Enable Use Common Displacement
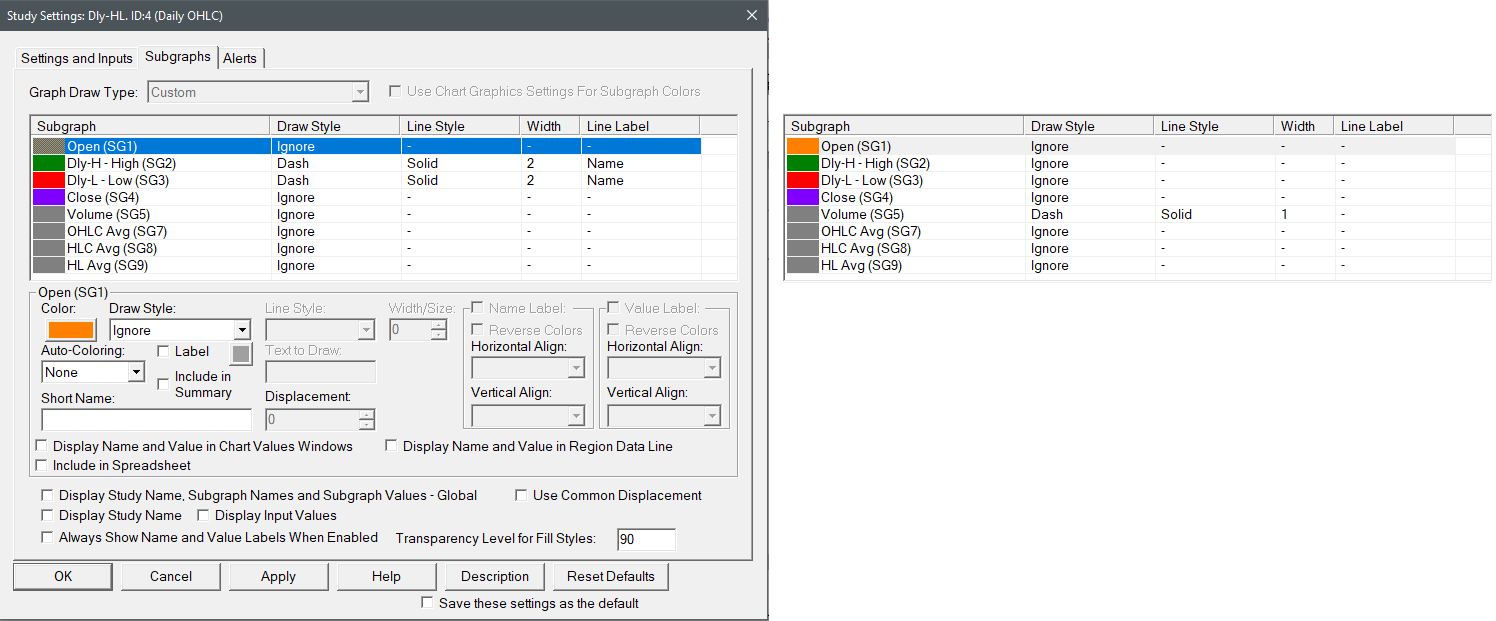Screen dimensions: 1496x621 (x=522, y=495)
